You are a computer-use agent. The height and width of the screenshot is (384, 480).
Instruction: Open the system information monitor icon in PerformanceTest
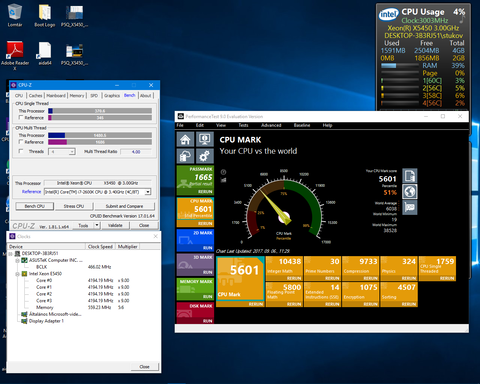pos(204,139)
